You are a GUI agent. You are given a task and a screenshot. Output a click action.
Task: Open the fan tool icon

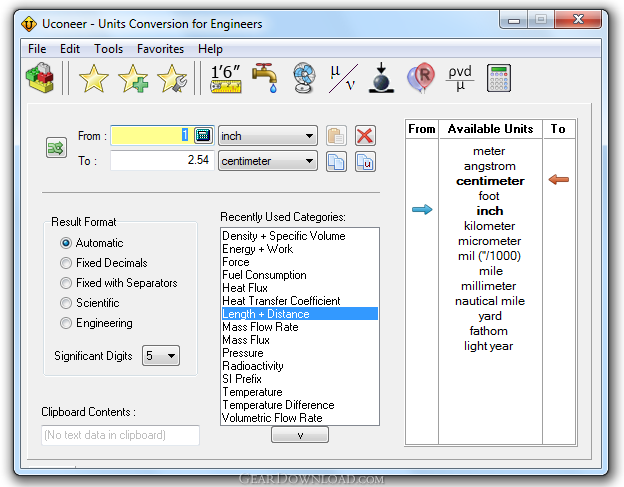pyautogui.click(x=304, y=78)
